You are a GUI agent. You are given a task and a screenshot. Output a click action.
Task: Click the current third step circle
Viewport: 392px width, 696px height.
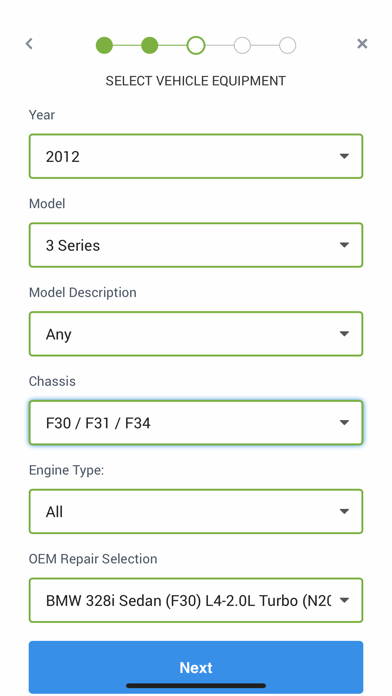point(196,45)
